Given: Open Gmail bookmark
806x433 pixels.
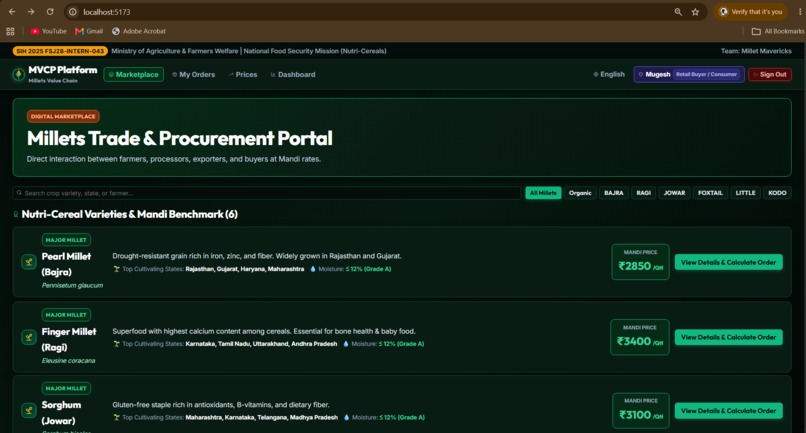Looking at the screenshot, I should pyautogui.click(x=89, y=31).
